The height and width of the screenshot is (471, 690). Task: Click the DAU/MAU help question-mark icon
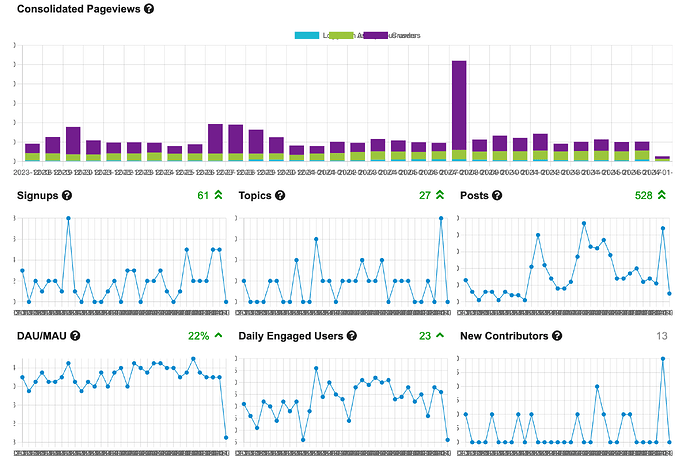tap(75, 336)
